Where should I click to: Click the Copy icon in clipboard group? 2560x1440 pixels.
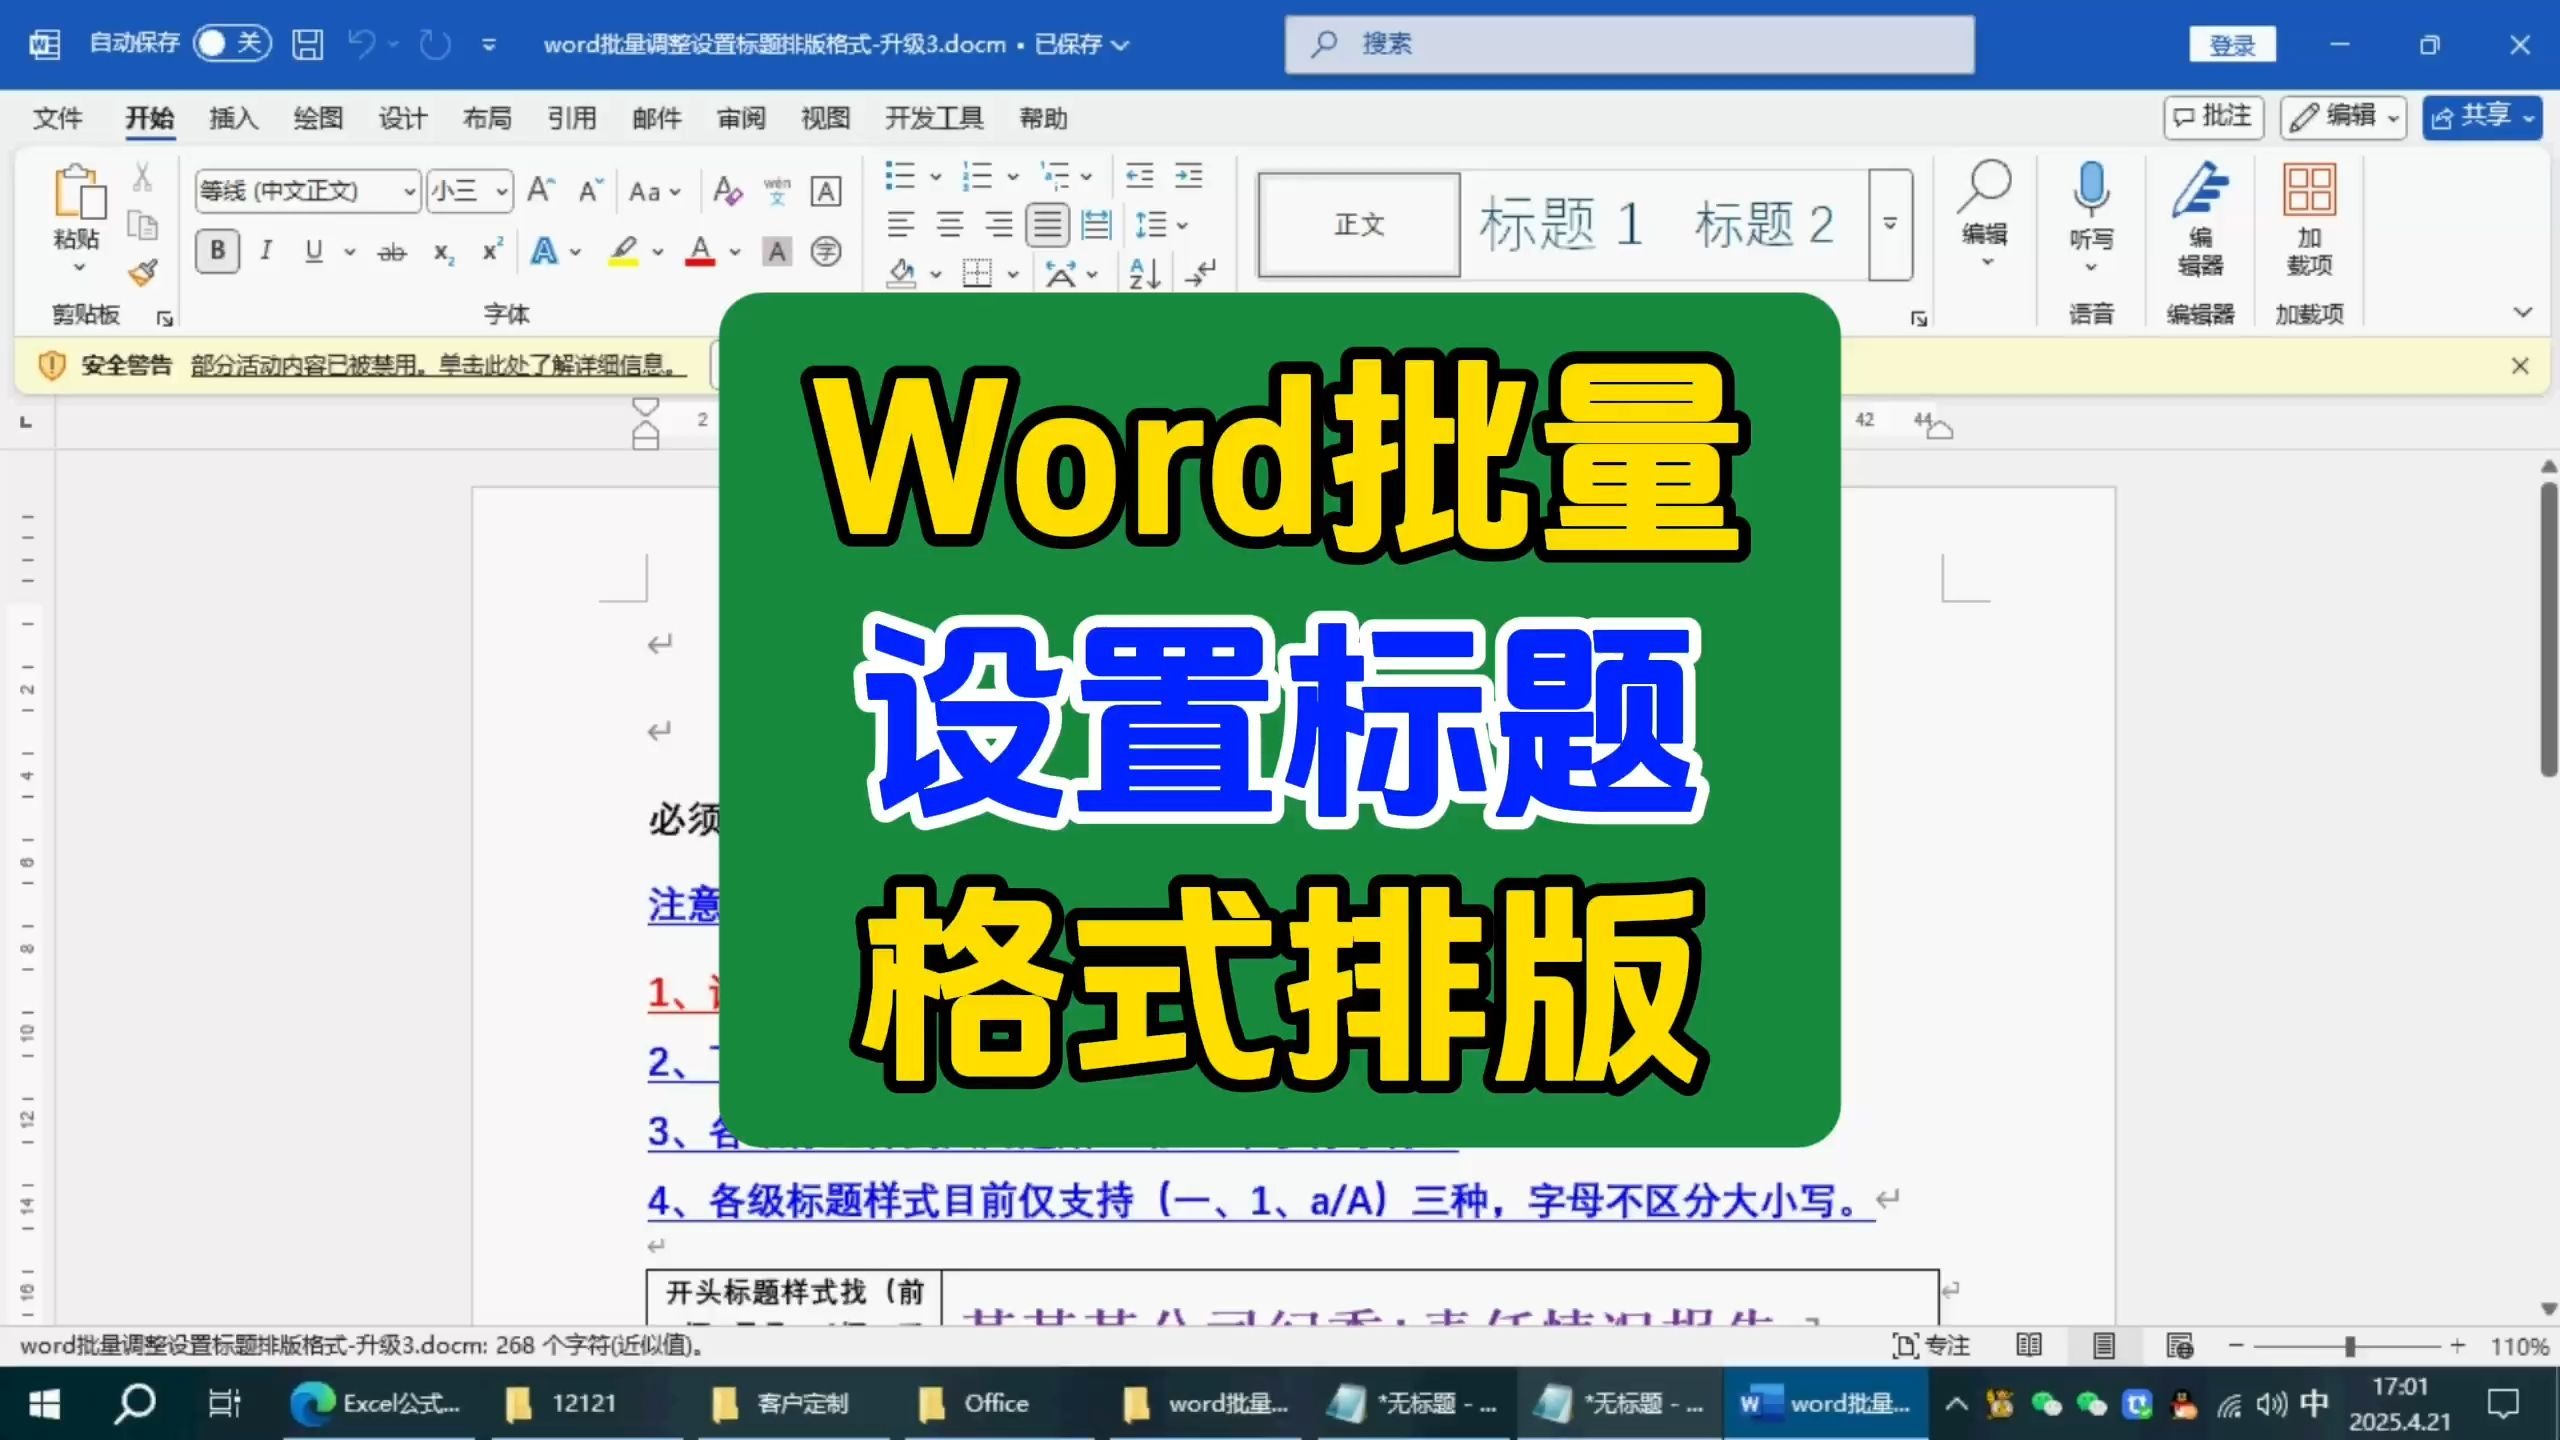pos(142,225)
